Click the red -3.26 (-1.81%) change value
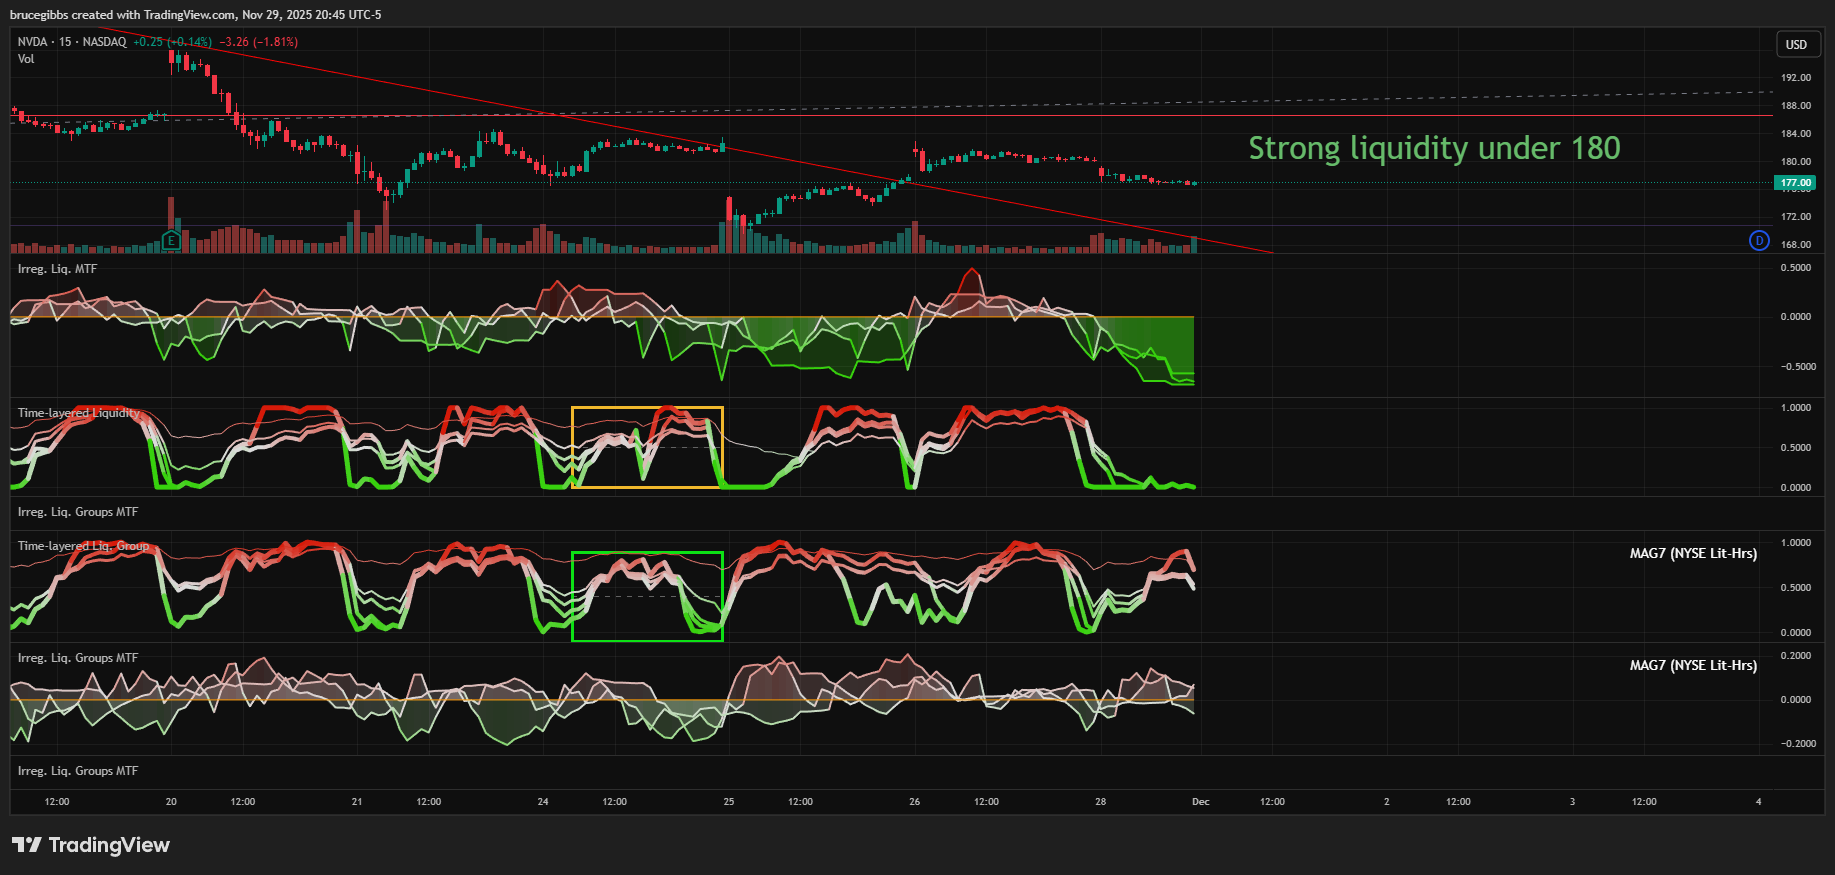The width and height of the screenshot is (1835, 875). pyautogui.click(x=258, y=42)
